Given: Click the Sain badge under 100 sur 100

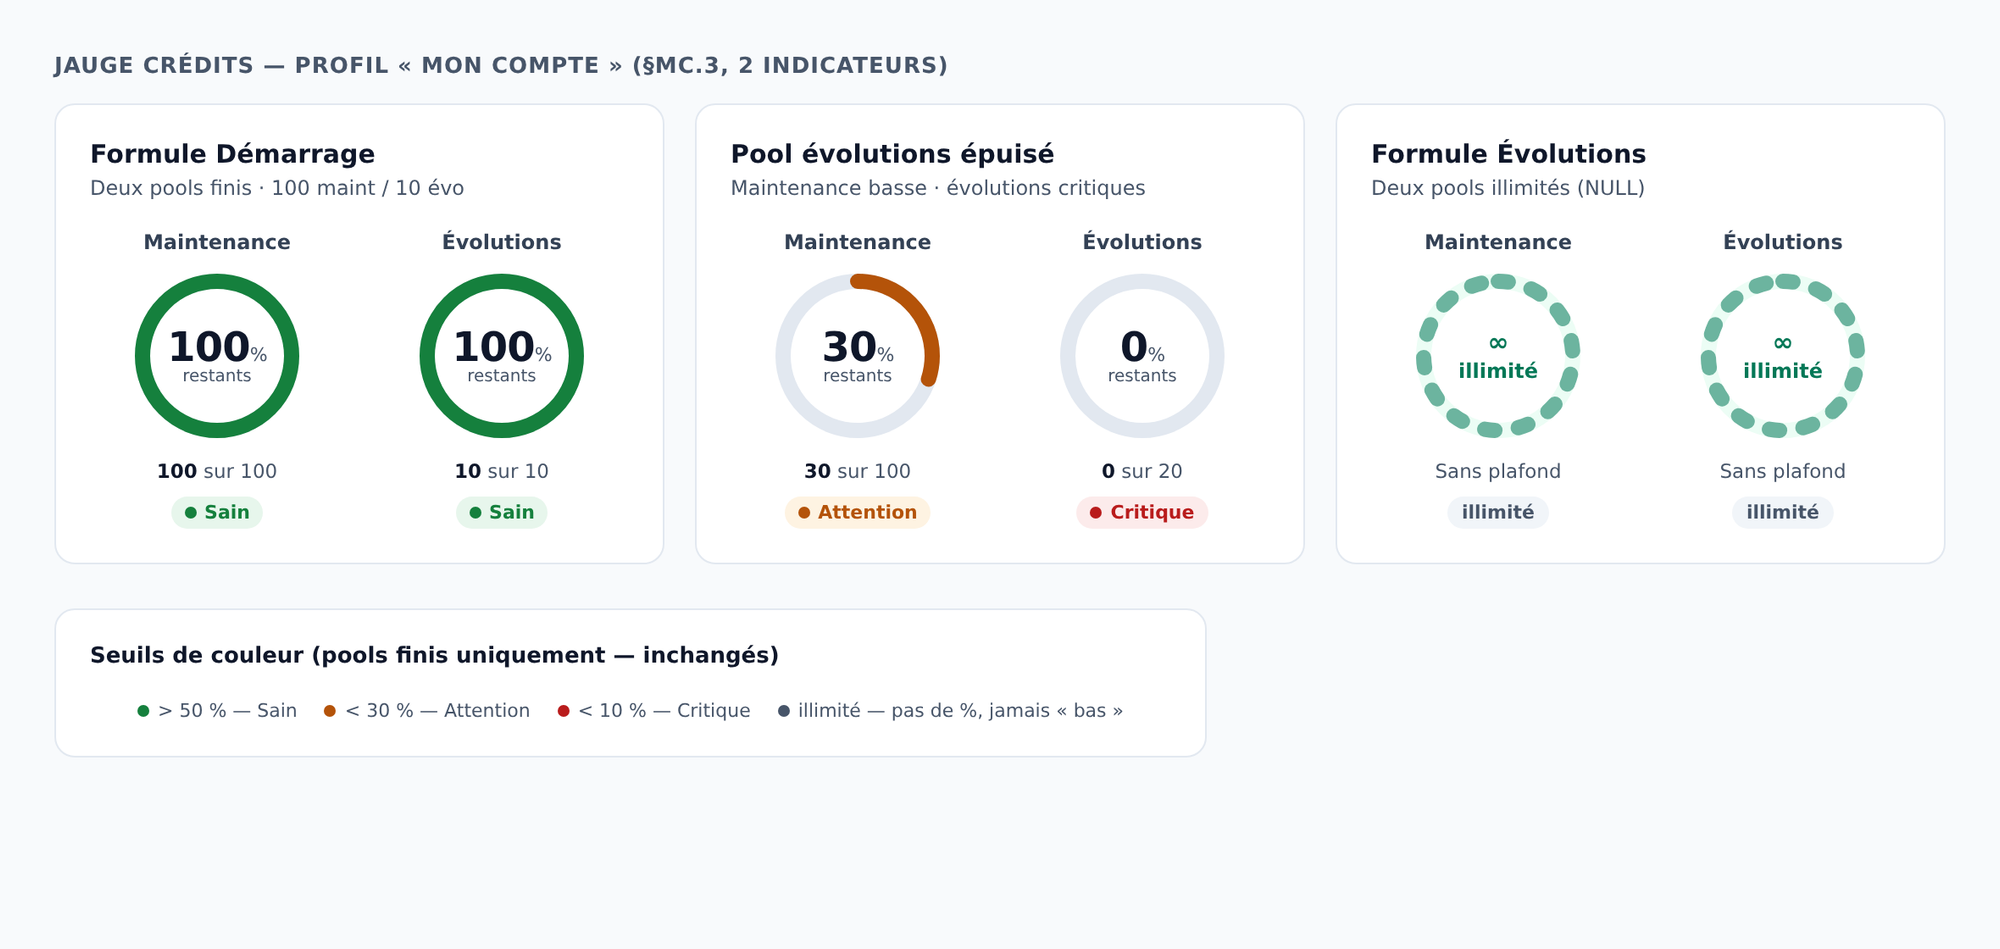Looking at the screenshot, I should (217, 512).
